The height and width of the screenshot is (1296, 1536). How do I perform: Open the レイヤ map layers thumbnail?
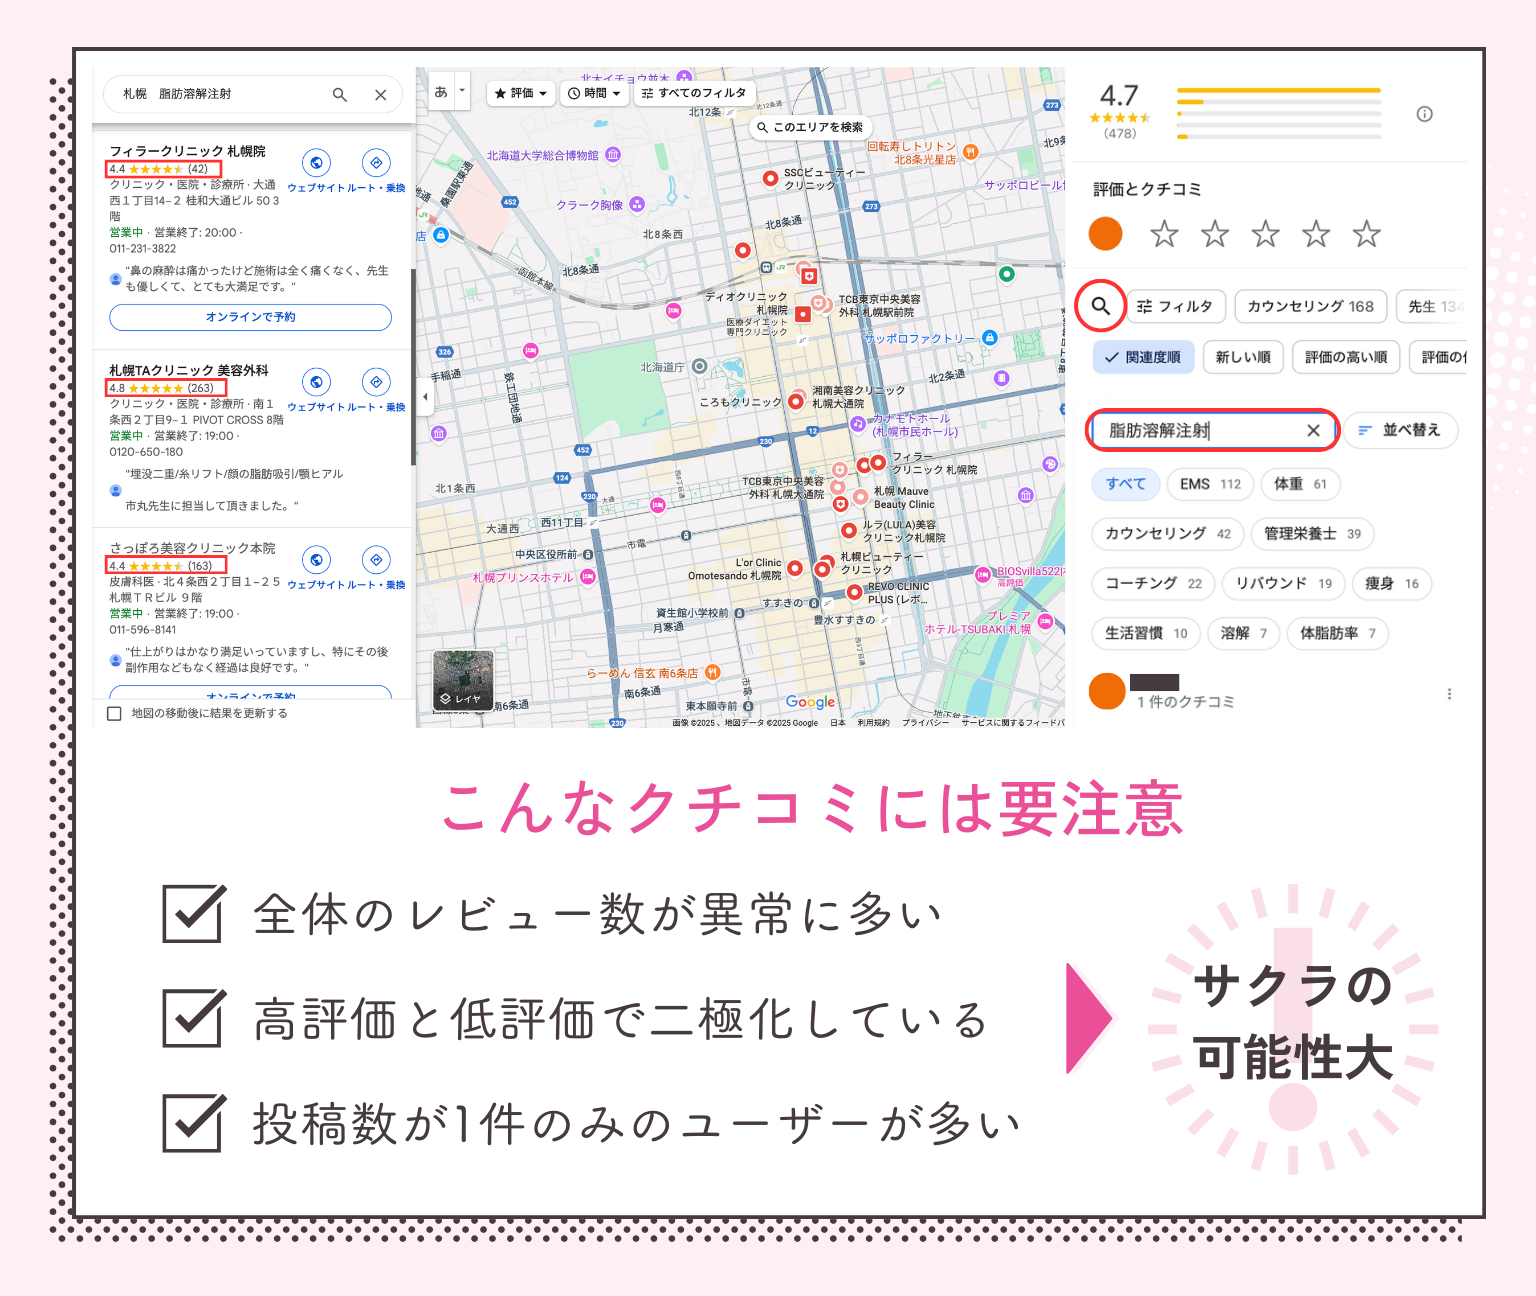tap(463, 681)
